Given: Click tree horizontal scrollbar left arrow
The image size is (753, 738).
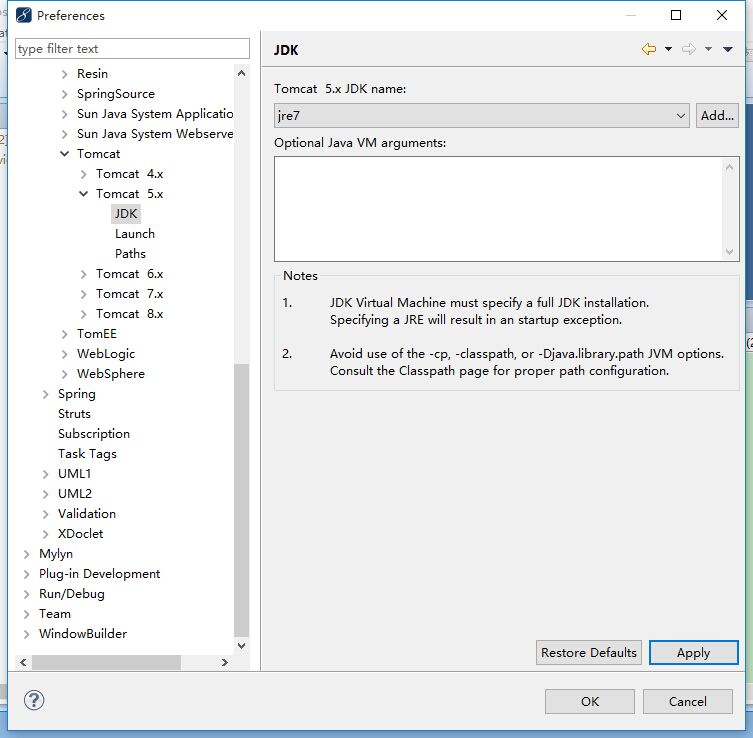Looking at the screenshot, I should pyautogui.click(x=23, y=663).
